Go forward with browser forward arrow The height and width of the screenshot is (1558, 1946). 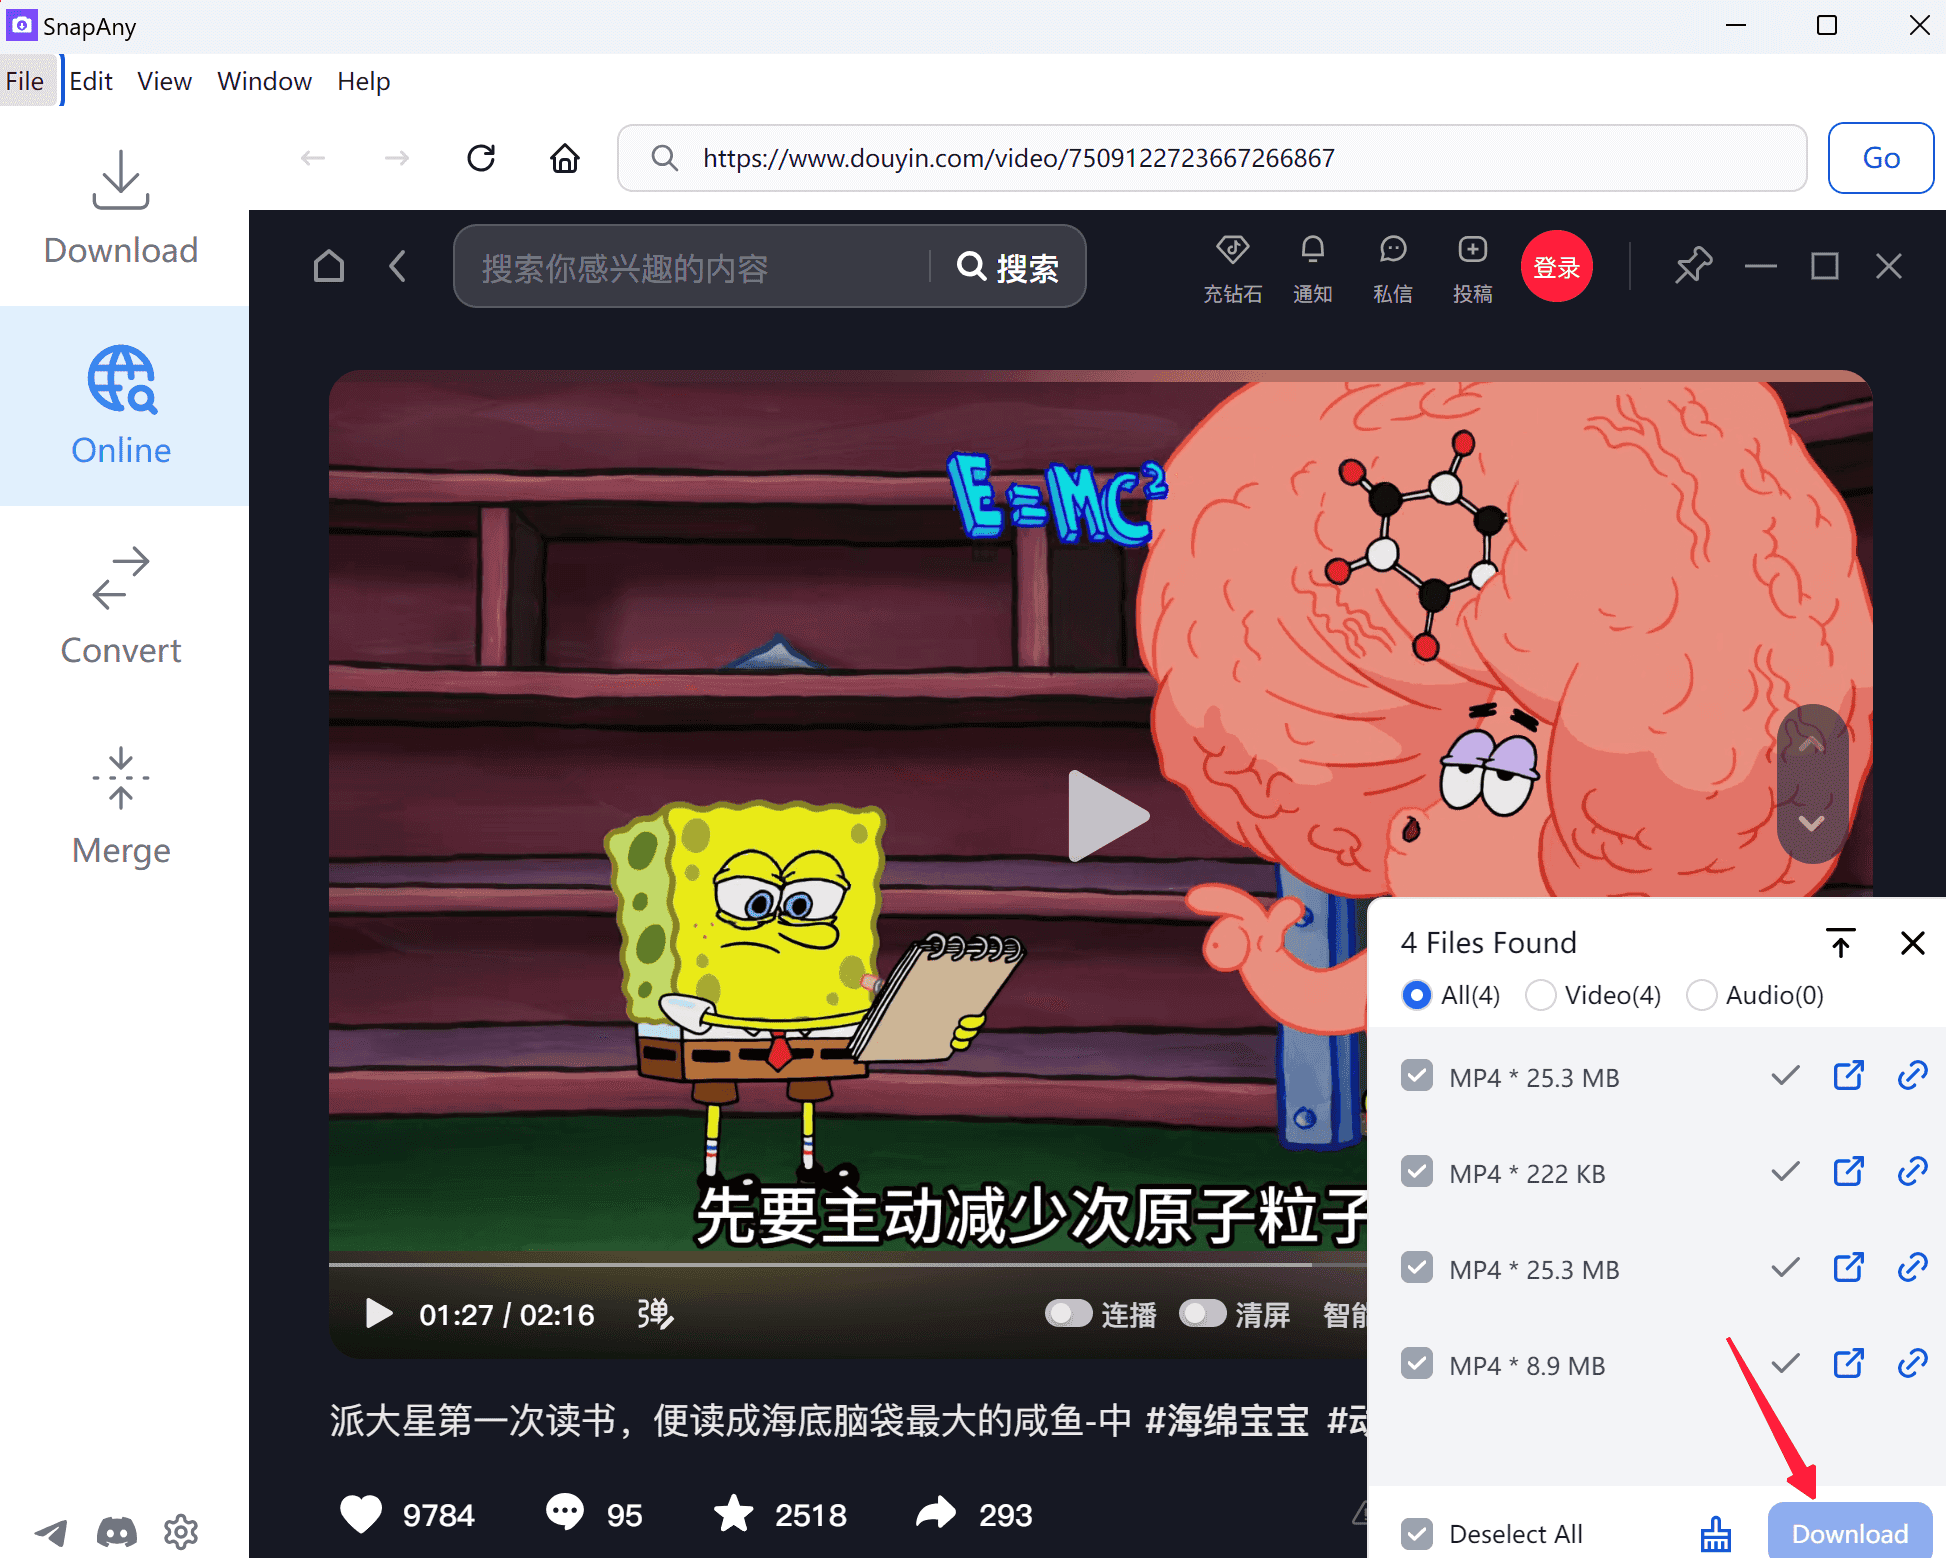397,158
